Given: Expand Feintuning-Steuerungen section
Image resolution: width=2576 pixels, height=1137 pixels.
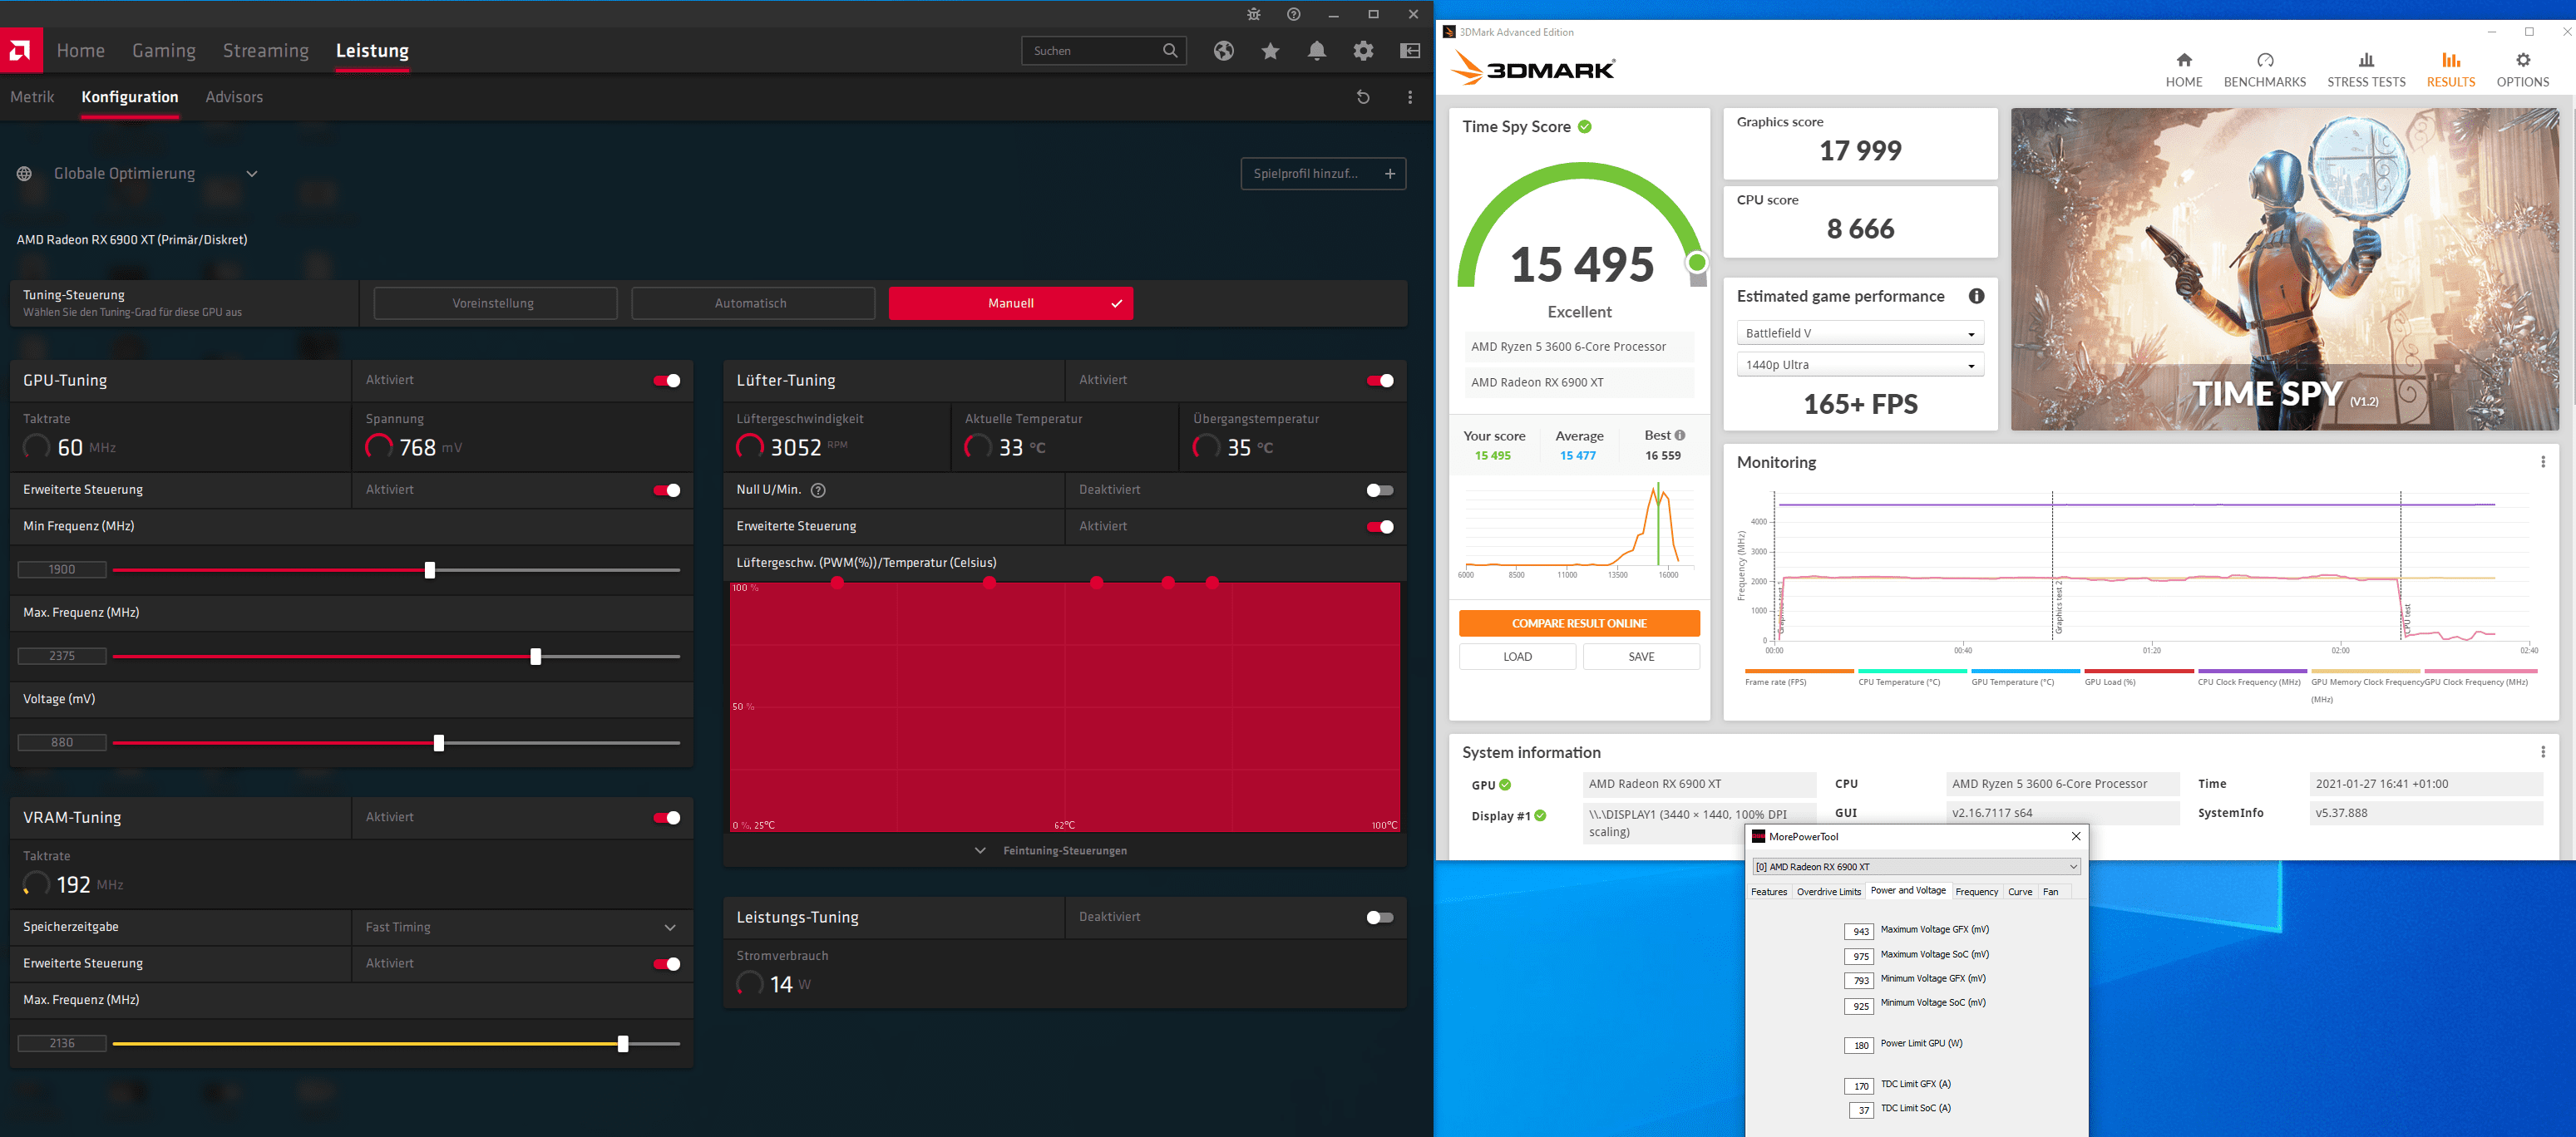Looking at the screenshot, I should point(1064,851).
